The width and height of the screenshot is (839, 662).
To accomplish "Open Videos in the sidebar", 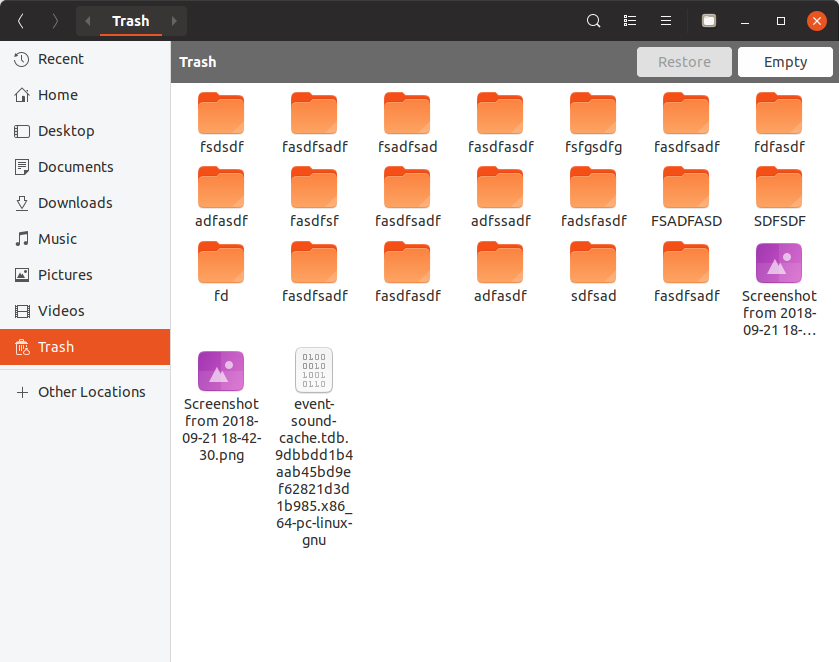I will [x=85, y=311].
